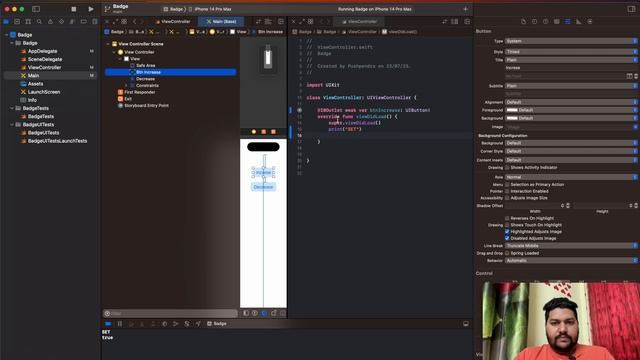This screenshot has height=360, width=640.
Task: Toggle the console pane icon at debug bar right
Action: 466,324
